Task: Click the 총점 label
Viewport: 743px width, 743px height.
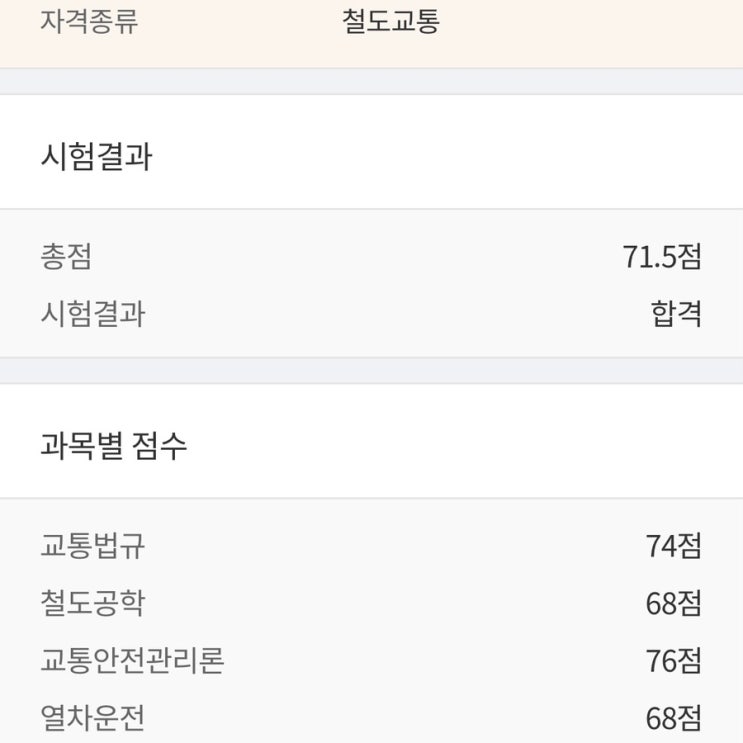Action: click(66, 256)
